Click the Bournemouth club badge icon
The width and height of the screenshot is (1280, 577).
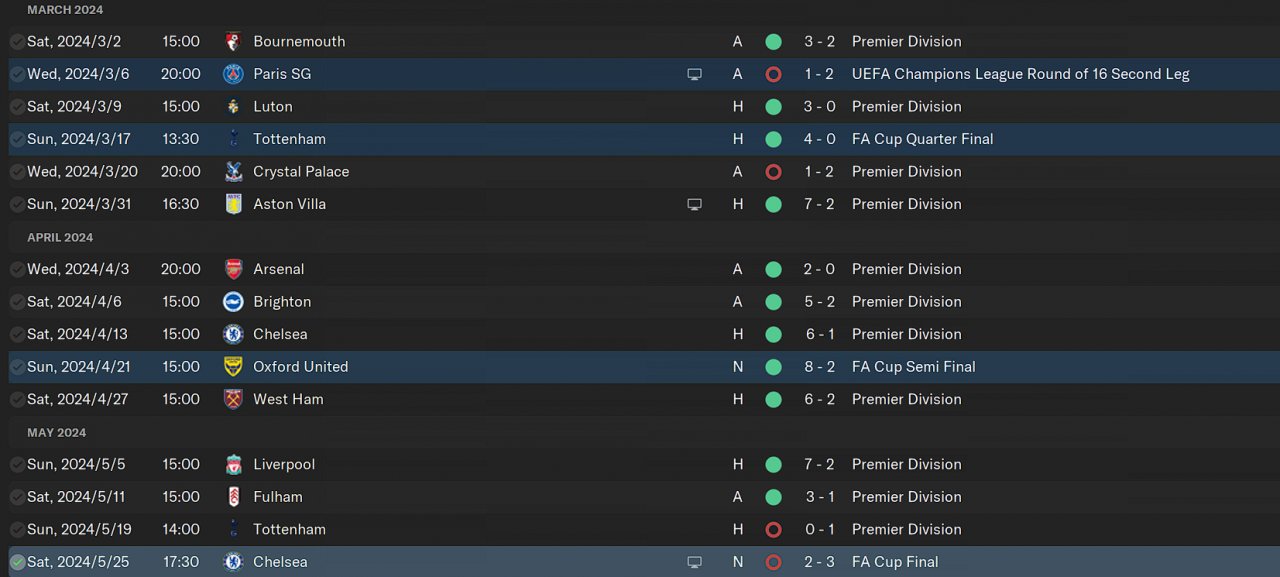tap(233, 42)
